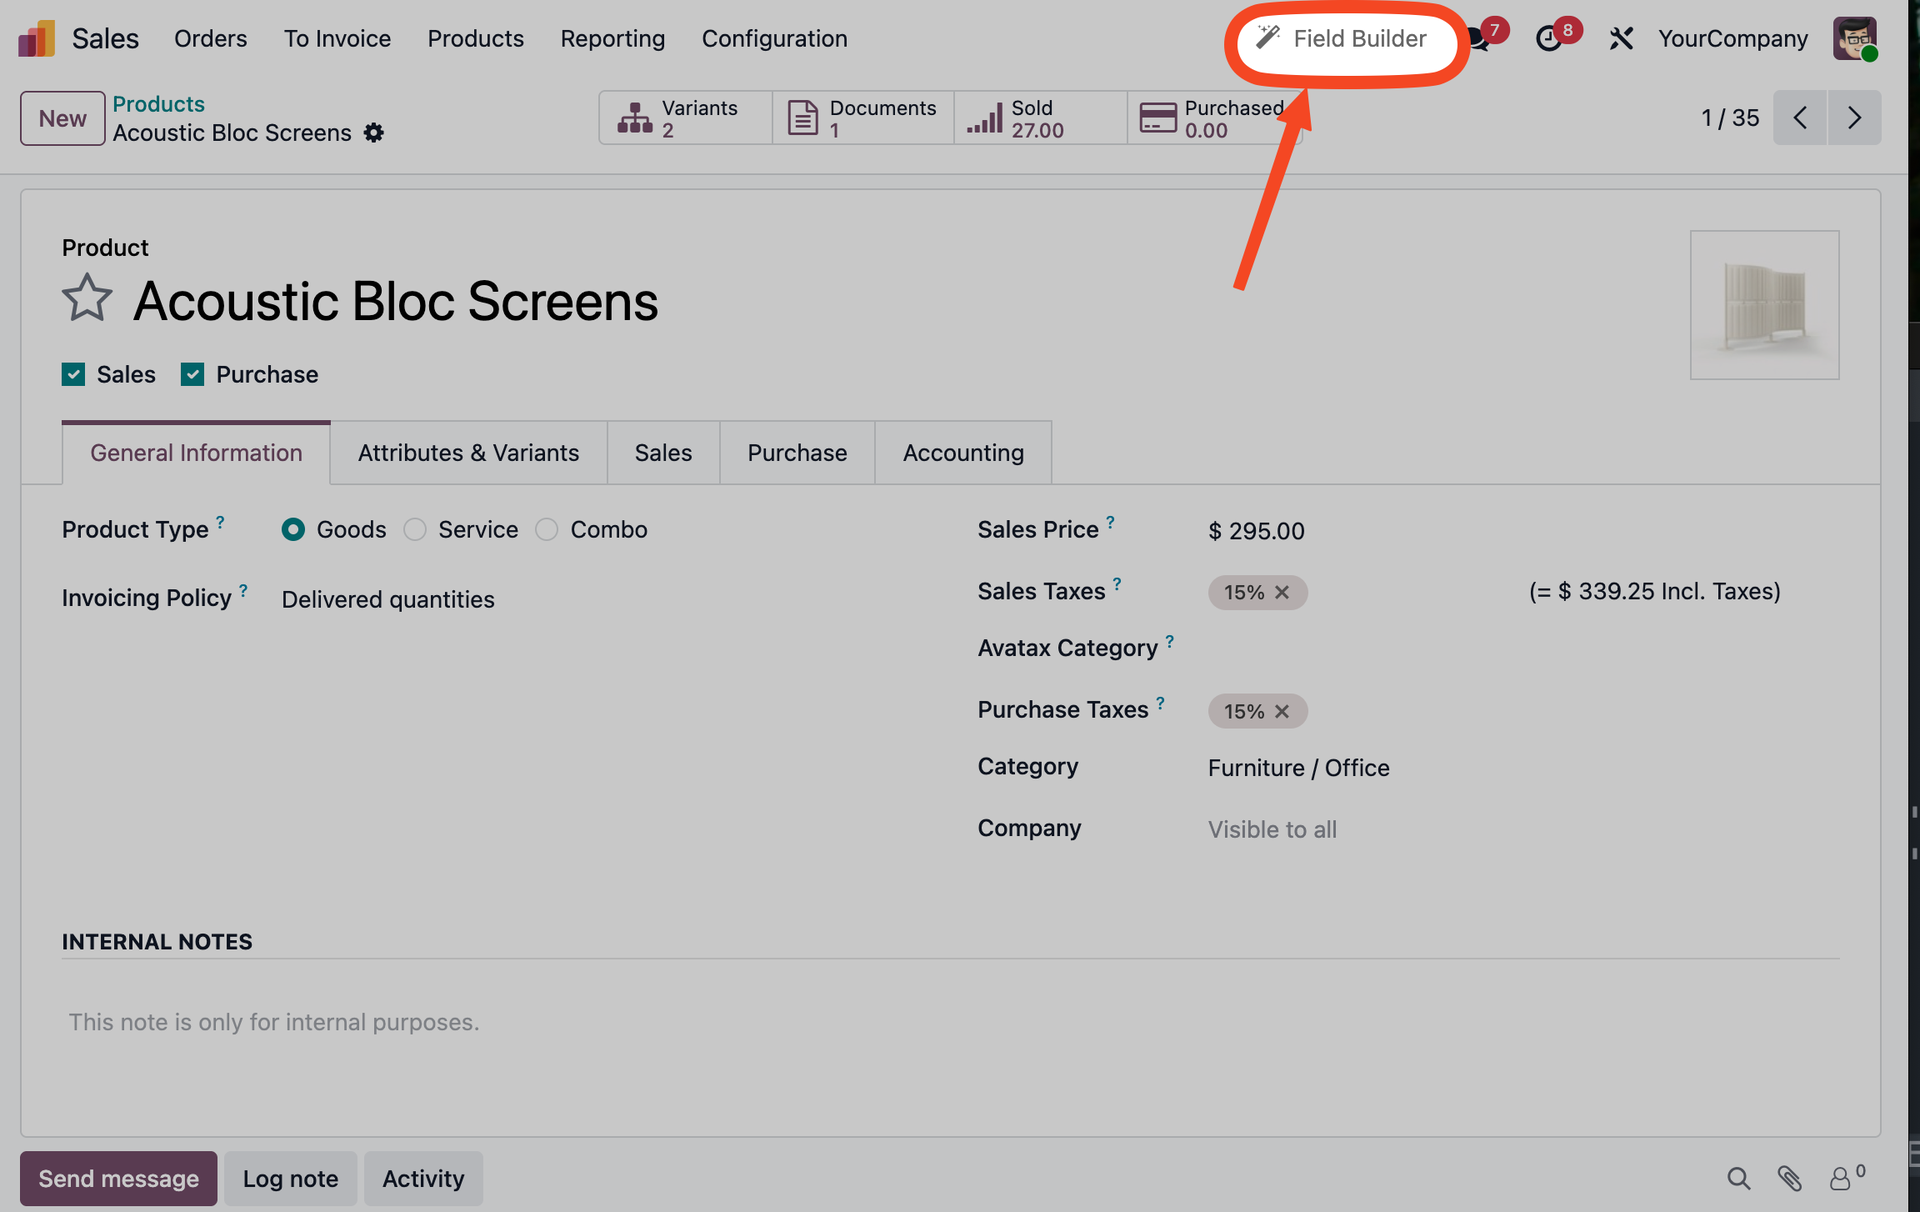Open the wrench and screwdriver debug tools icon
1920x1212 pixels.
pos(1621,38)
